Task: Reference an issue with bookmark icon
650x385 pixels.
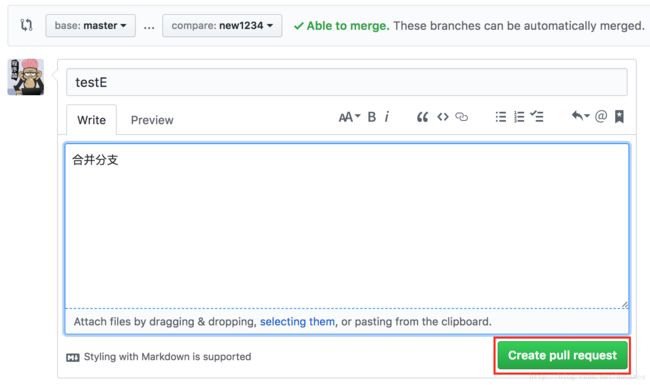Action: click(619, 116)
